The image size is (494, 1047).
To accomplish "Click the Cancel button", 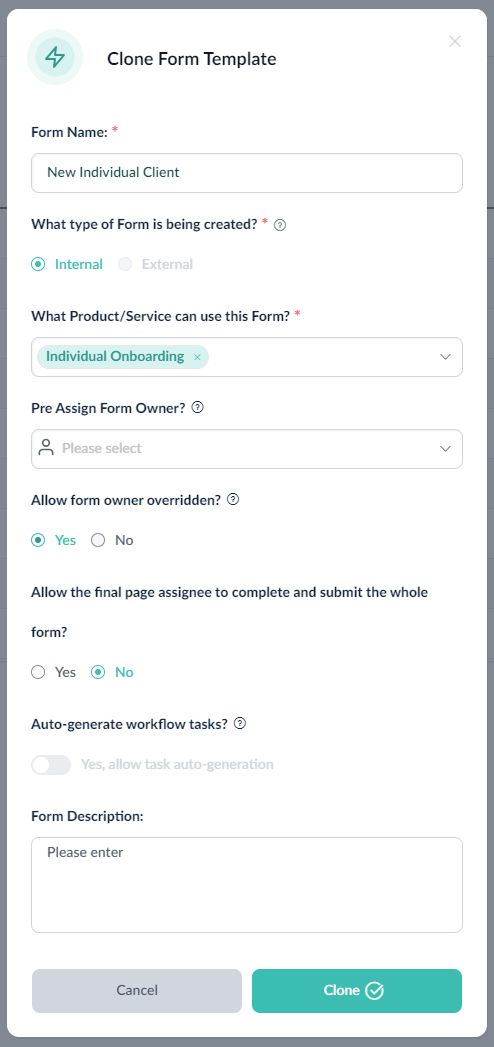I will coord(137,990).
